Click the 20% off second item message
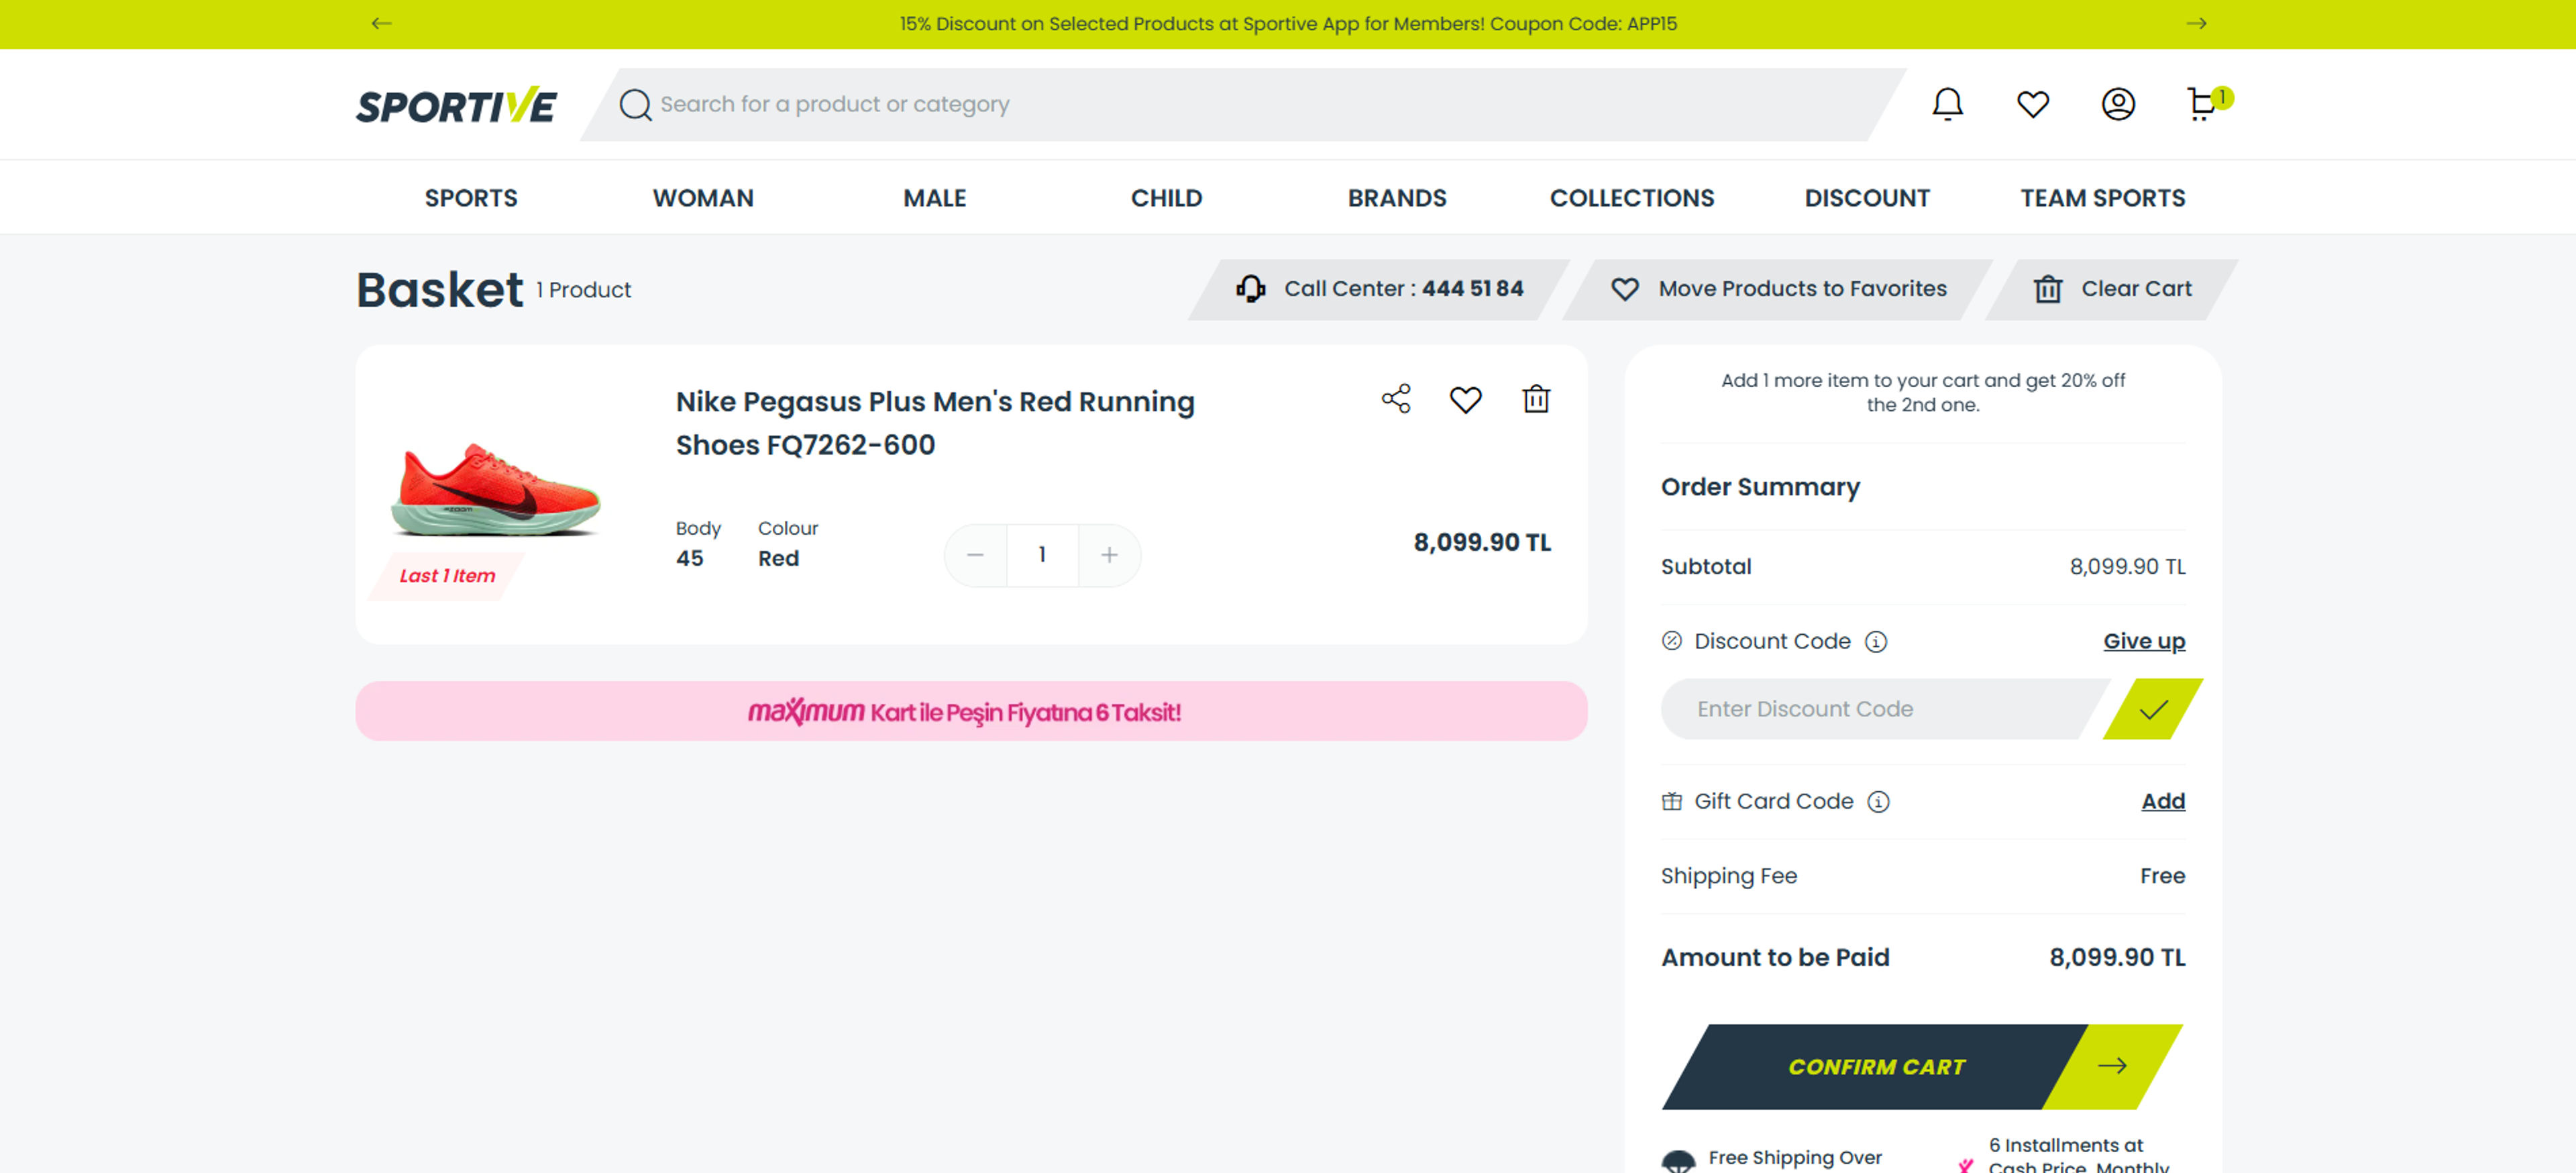The height and width of the screenshot is (1173, 2576). [1922, 392]
